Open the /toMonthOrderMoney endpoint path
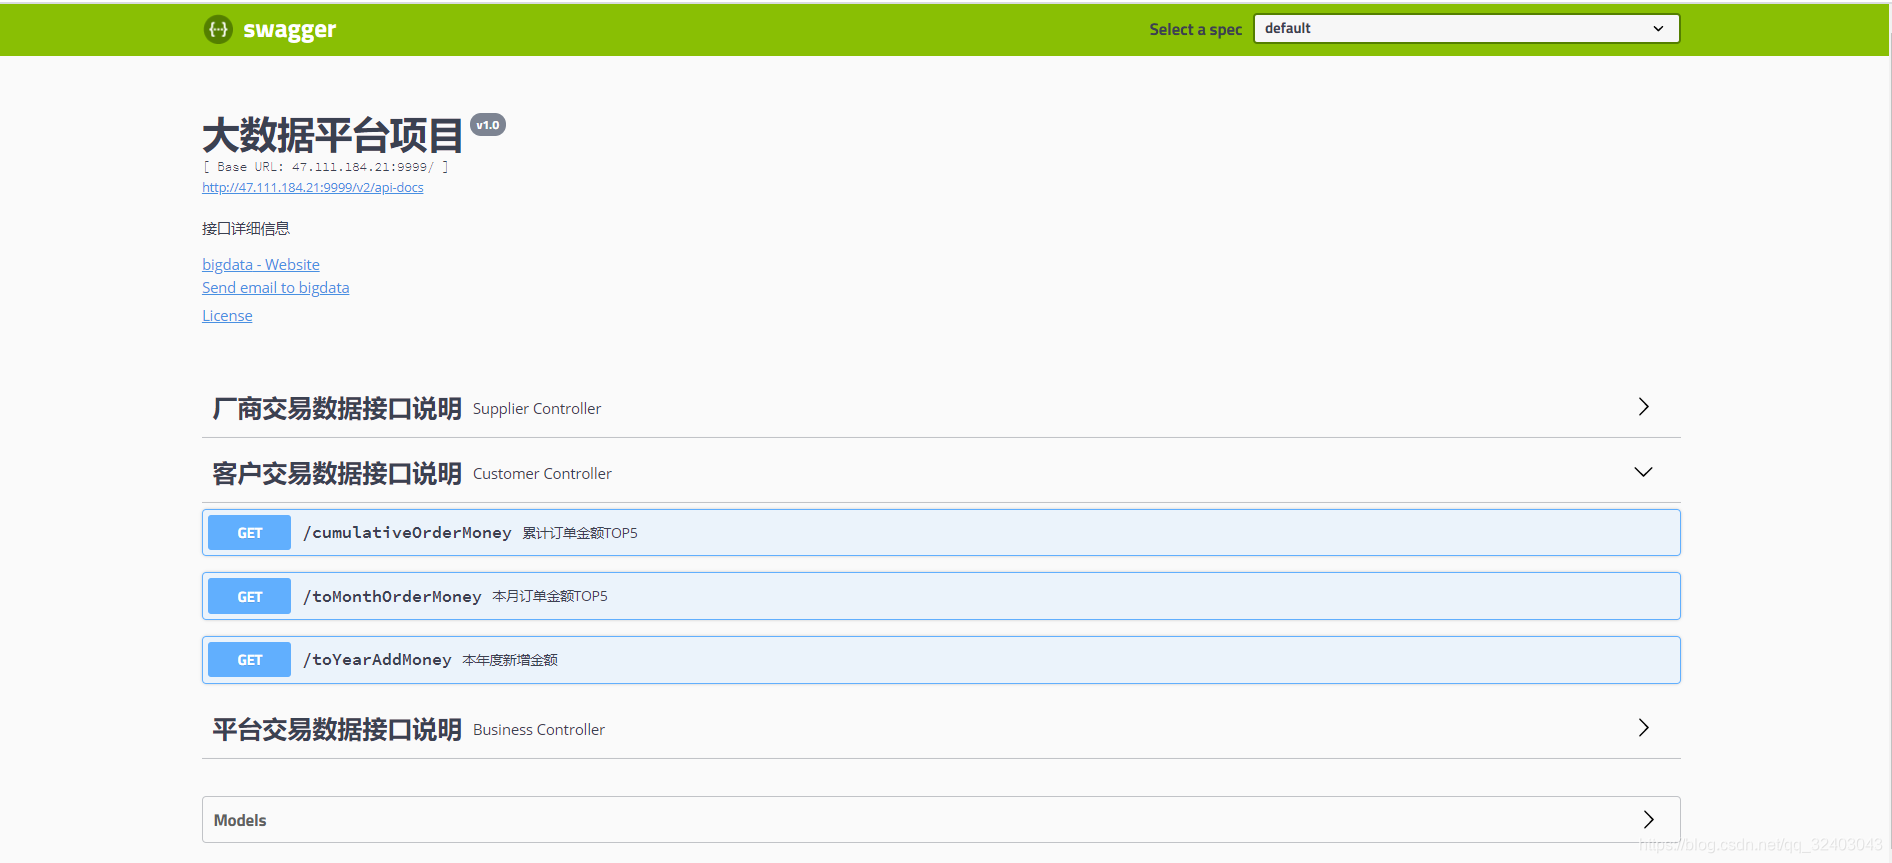Screen dimensions: 1892x863 click(x=392, y=596)
